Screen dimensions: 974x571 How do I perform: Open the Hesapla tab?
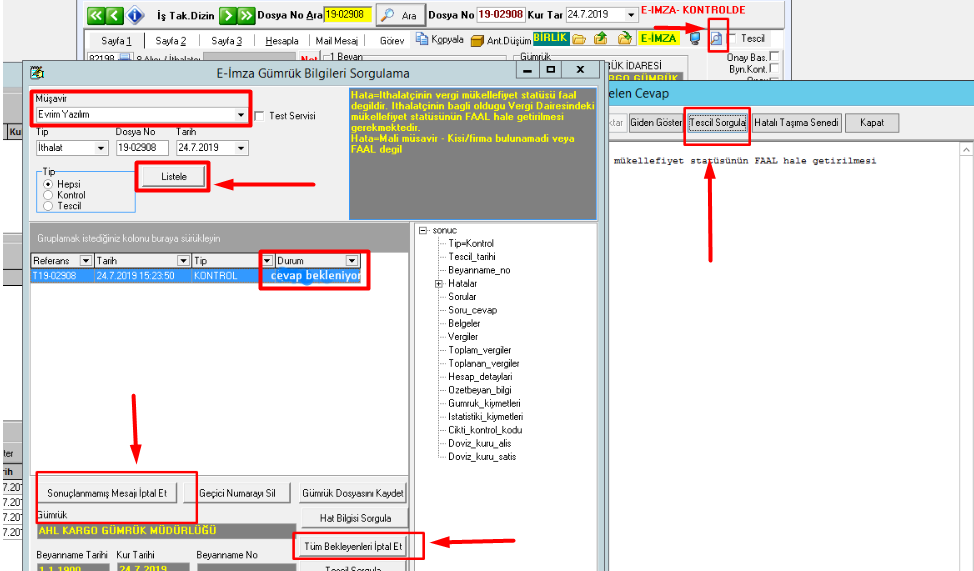(x=282, y=41)
